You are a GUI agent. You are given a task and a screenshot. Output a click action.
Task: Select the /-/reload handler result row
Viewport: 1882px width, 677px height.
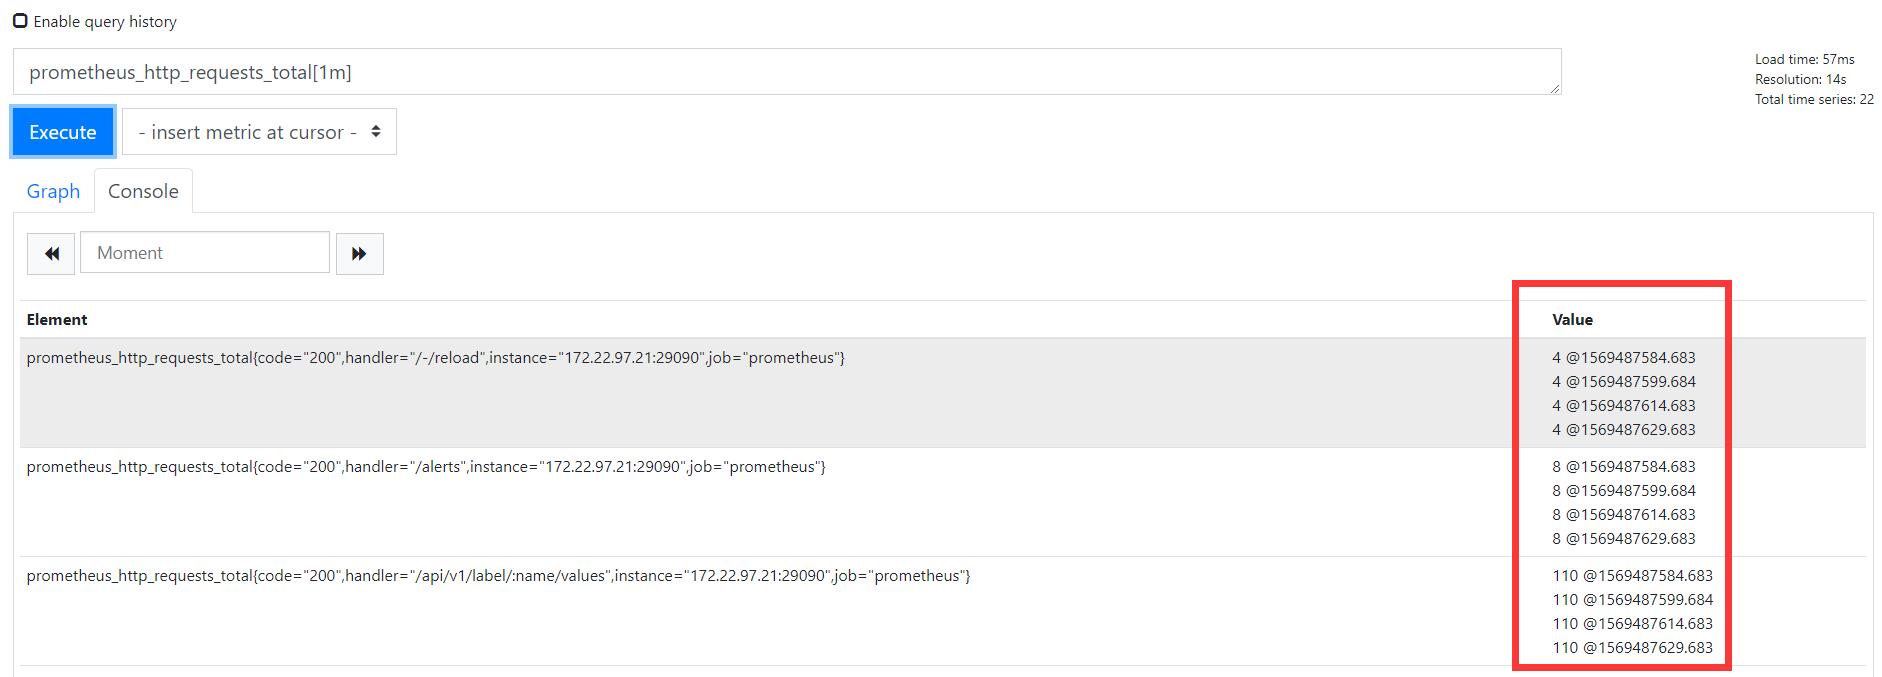[x=436, y=358]
